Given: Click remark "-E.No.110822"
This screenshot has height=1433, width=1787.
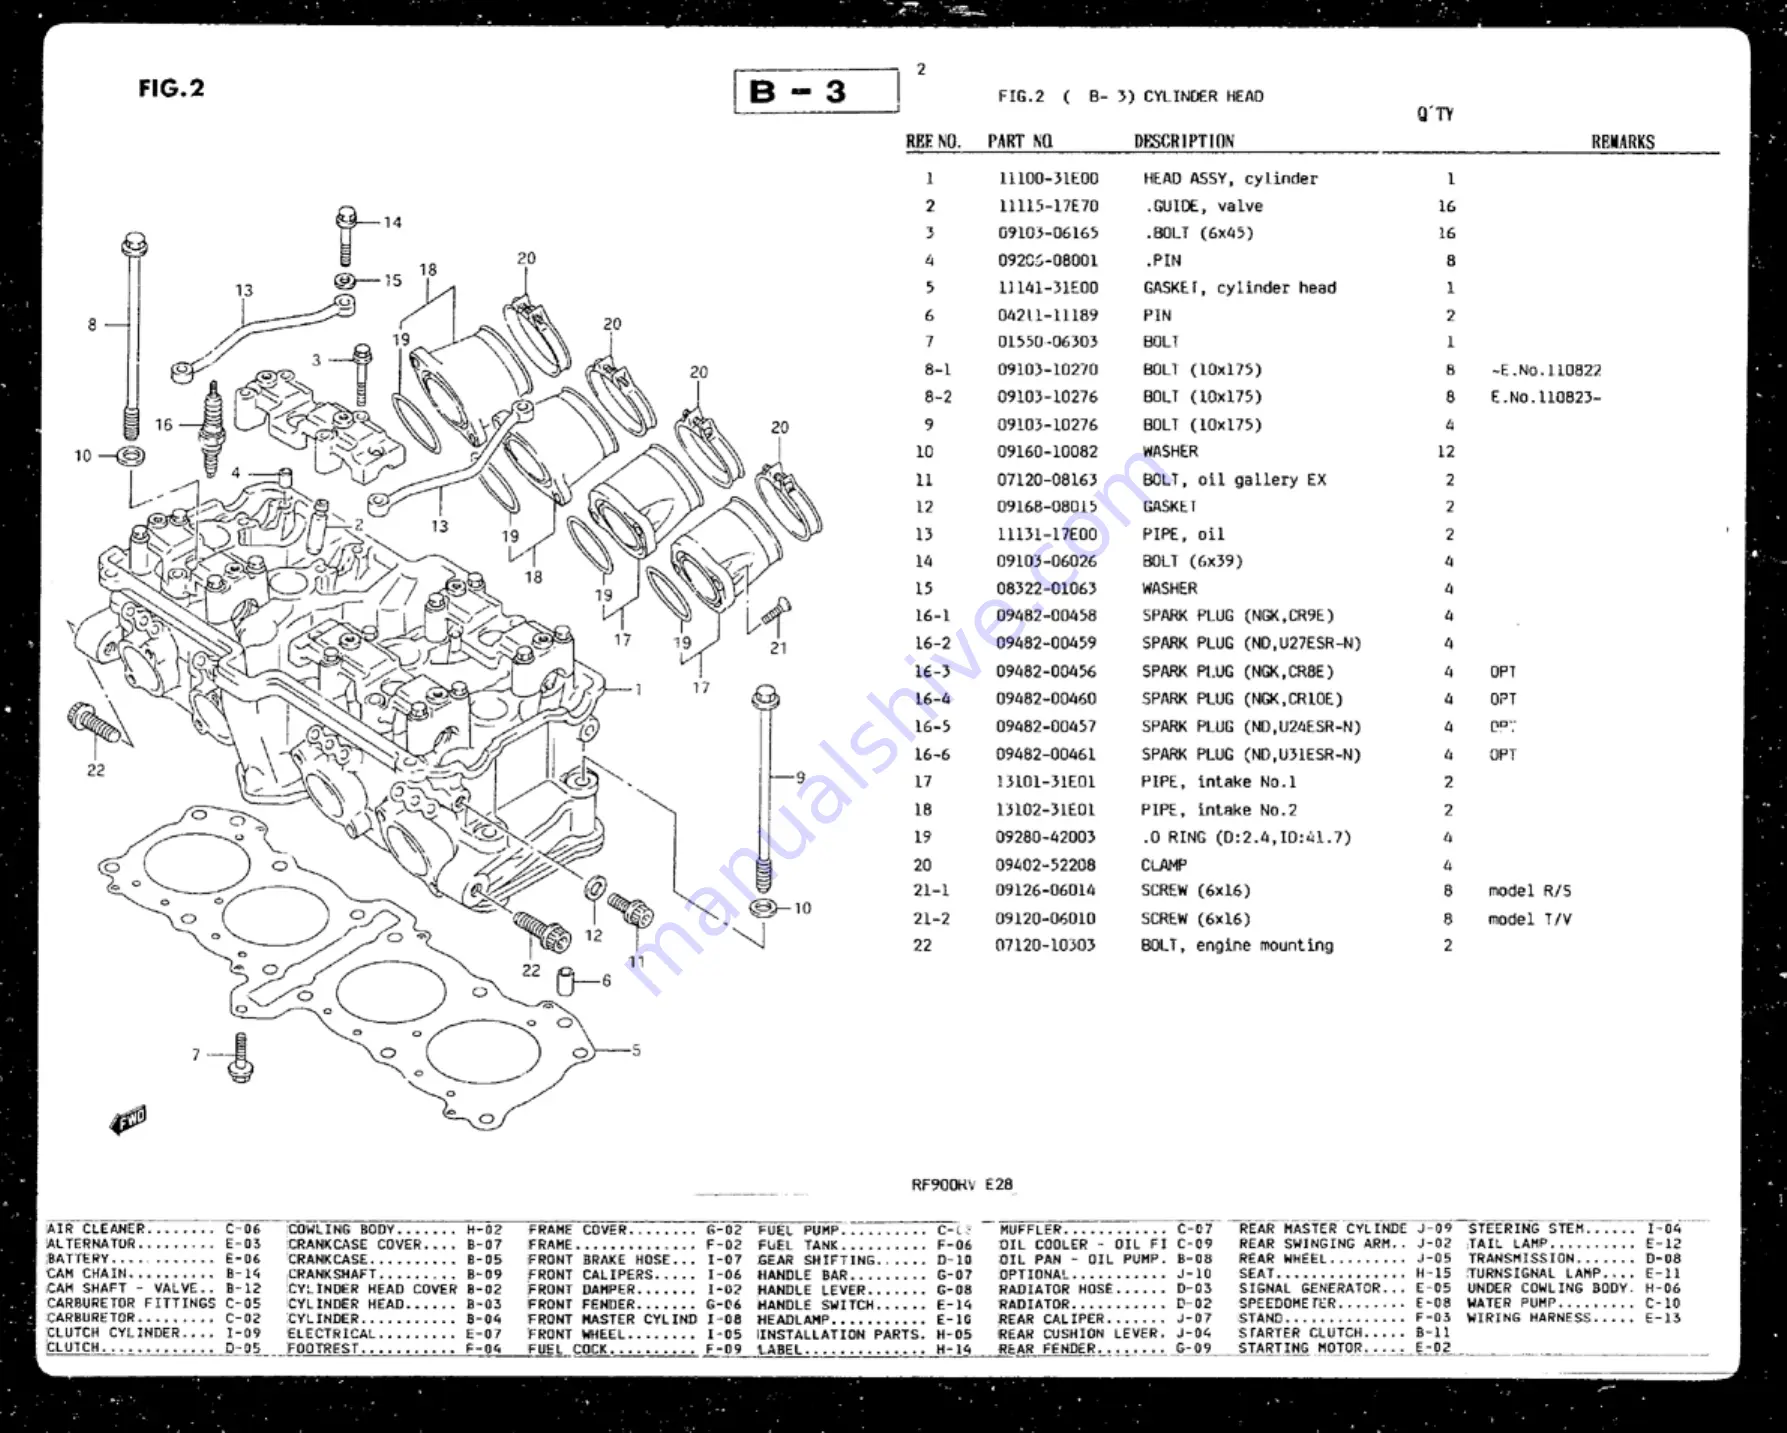Looking at the screenshot, I should (1546, 370).
